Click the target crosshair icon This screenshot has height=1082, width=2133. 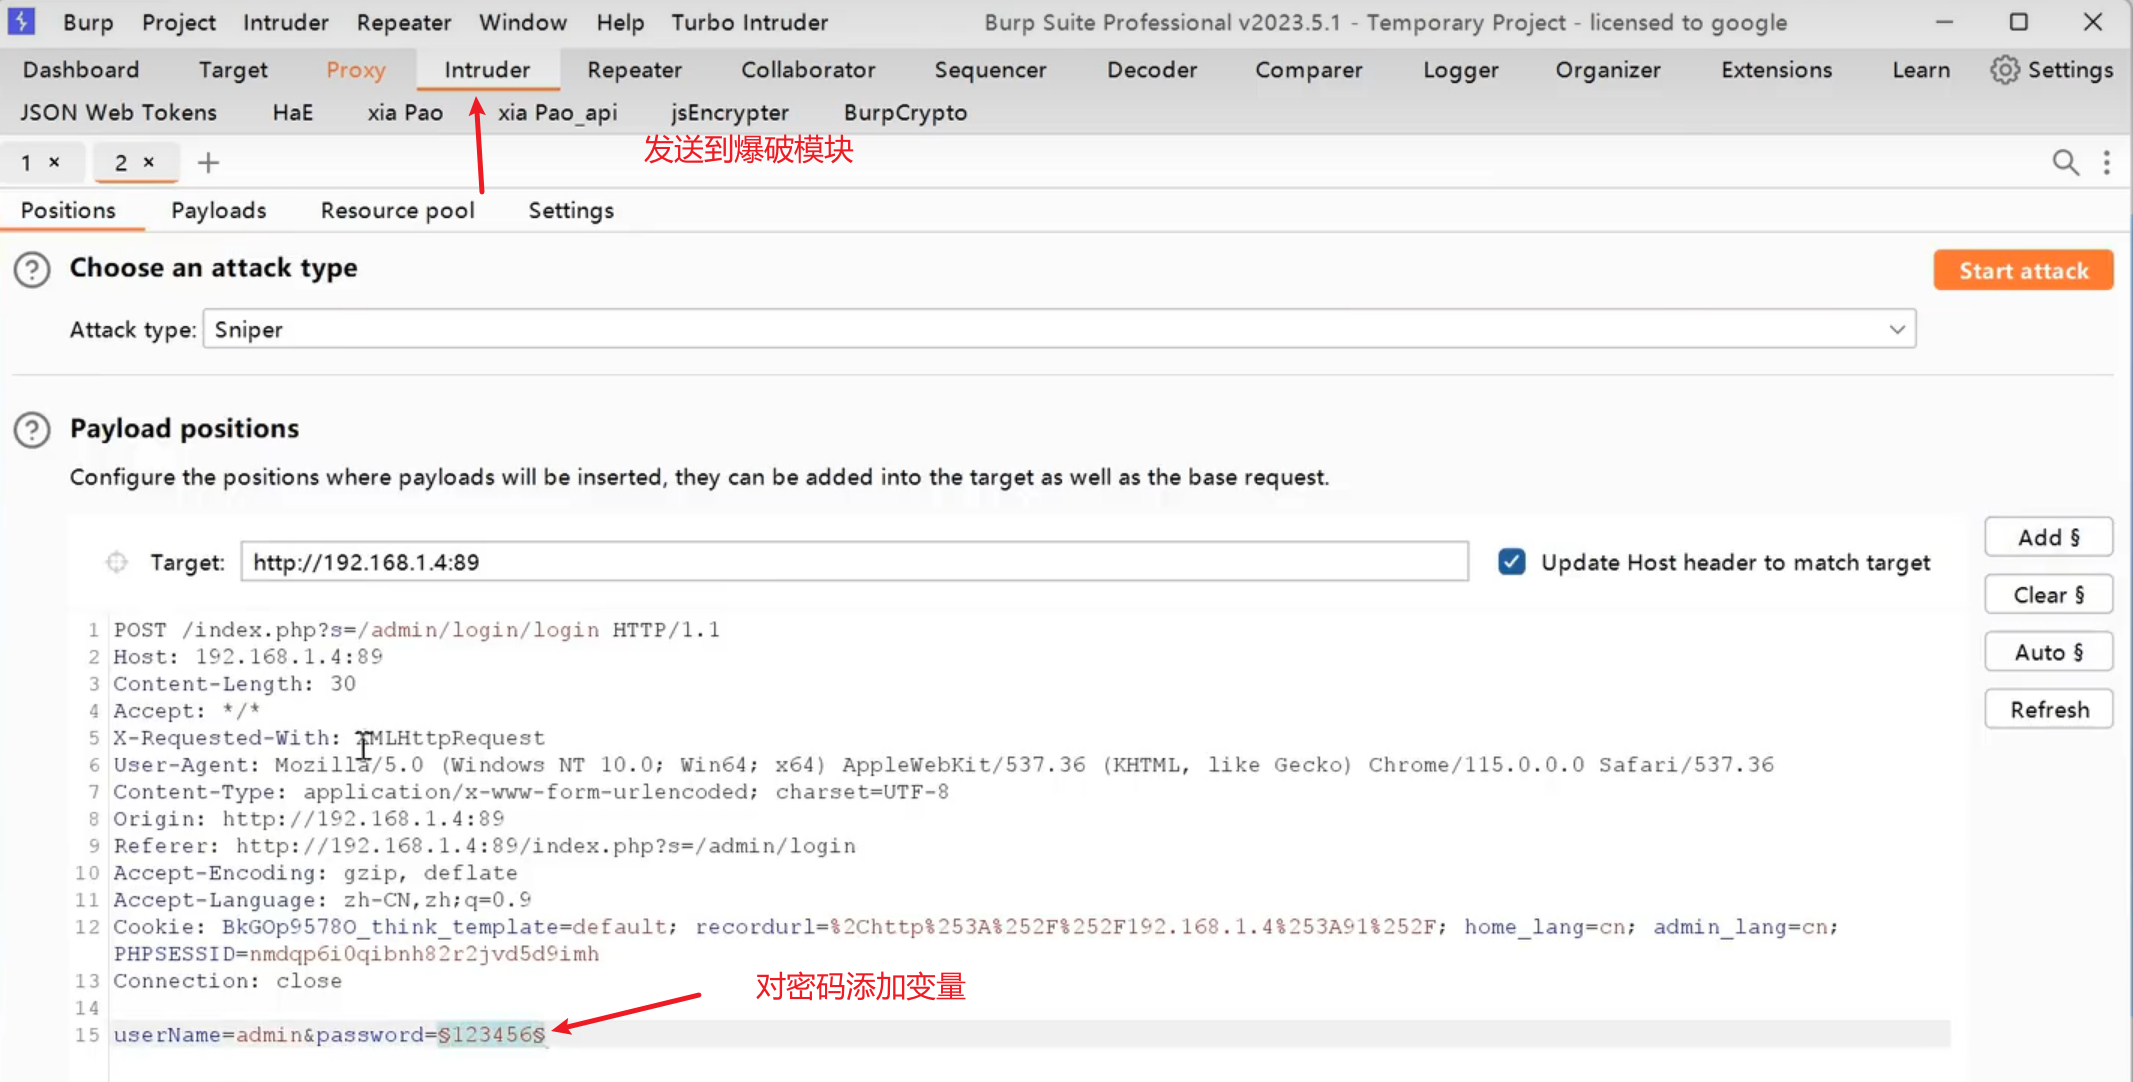pyautogui.click(x=117, y=562)
